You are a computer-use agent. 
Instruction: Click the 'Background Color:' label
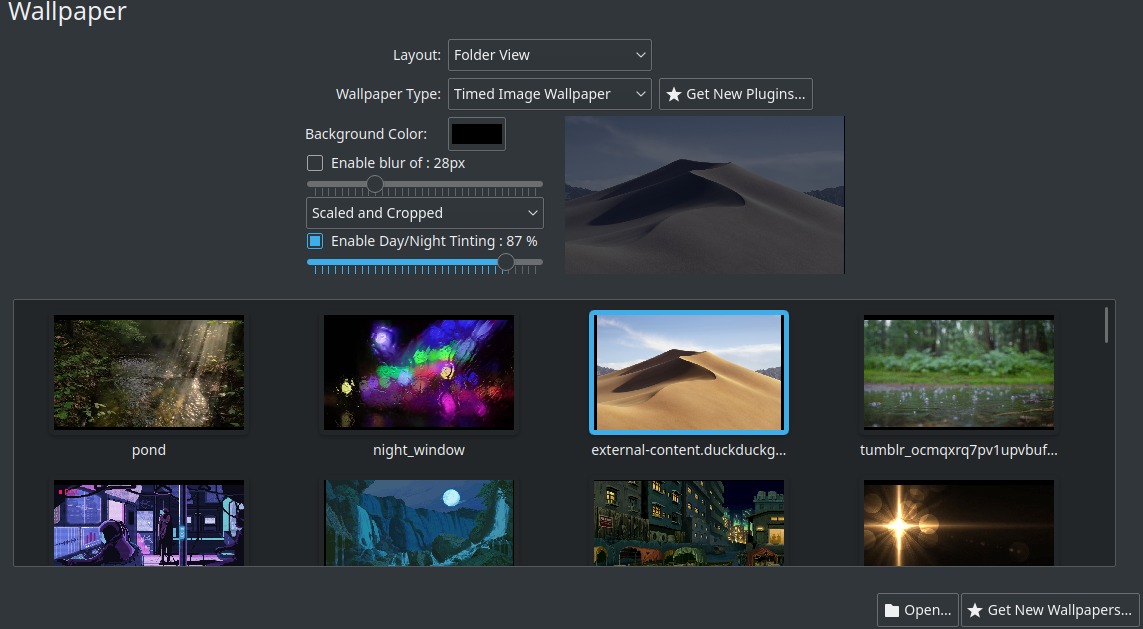tap(366, 134)
